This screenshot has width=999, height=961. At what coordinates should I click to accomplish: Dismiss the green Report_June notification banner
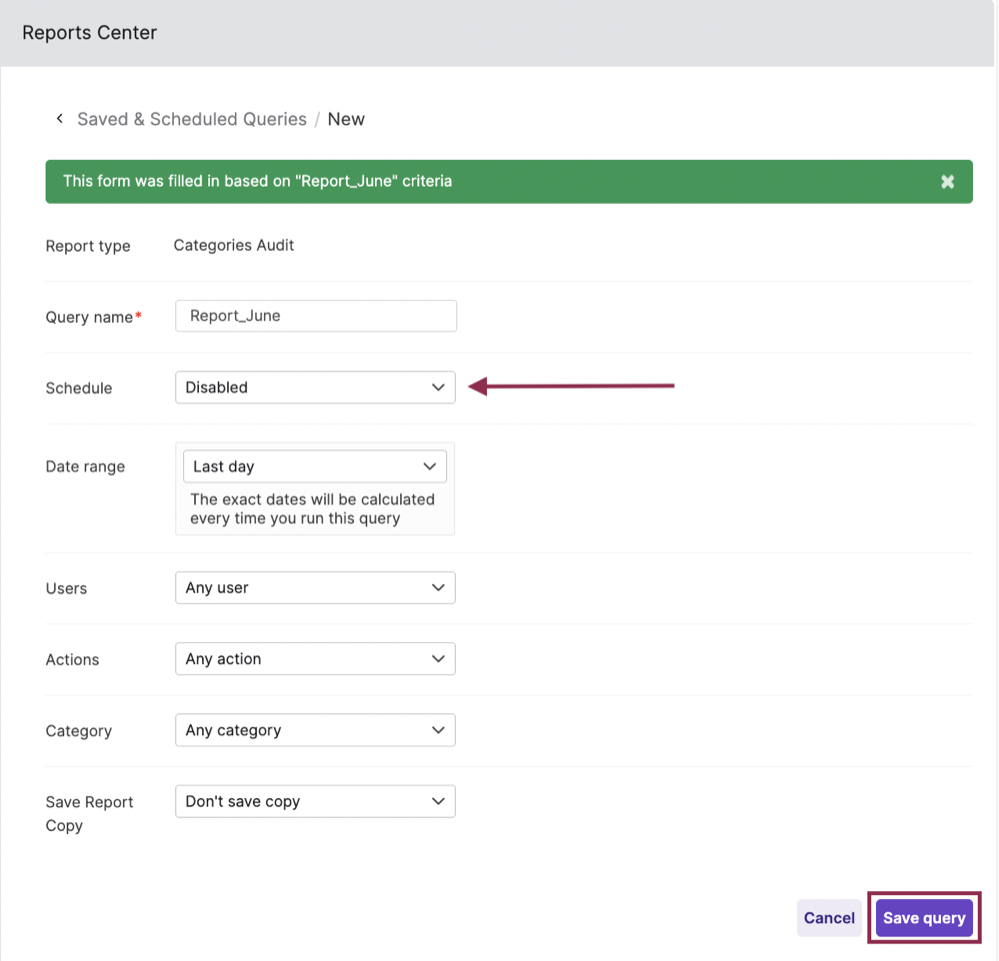947,182
